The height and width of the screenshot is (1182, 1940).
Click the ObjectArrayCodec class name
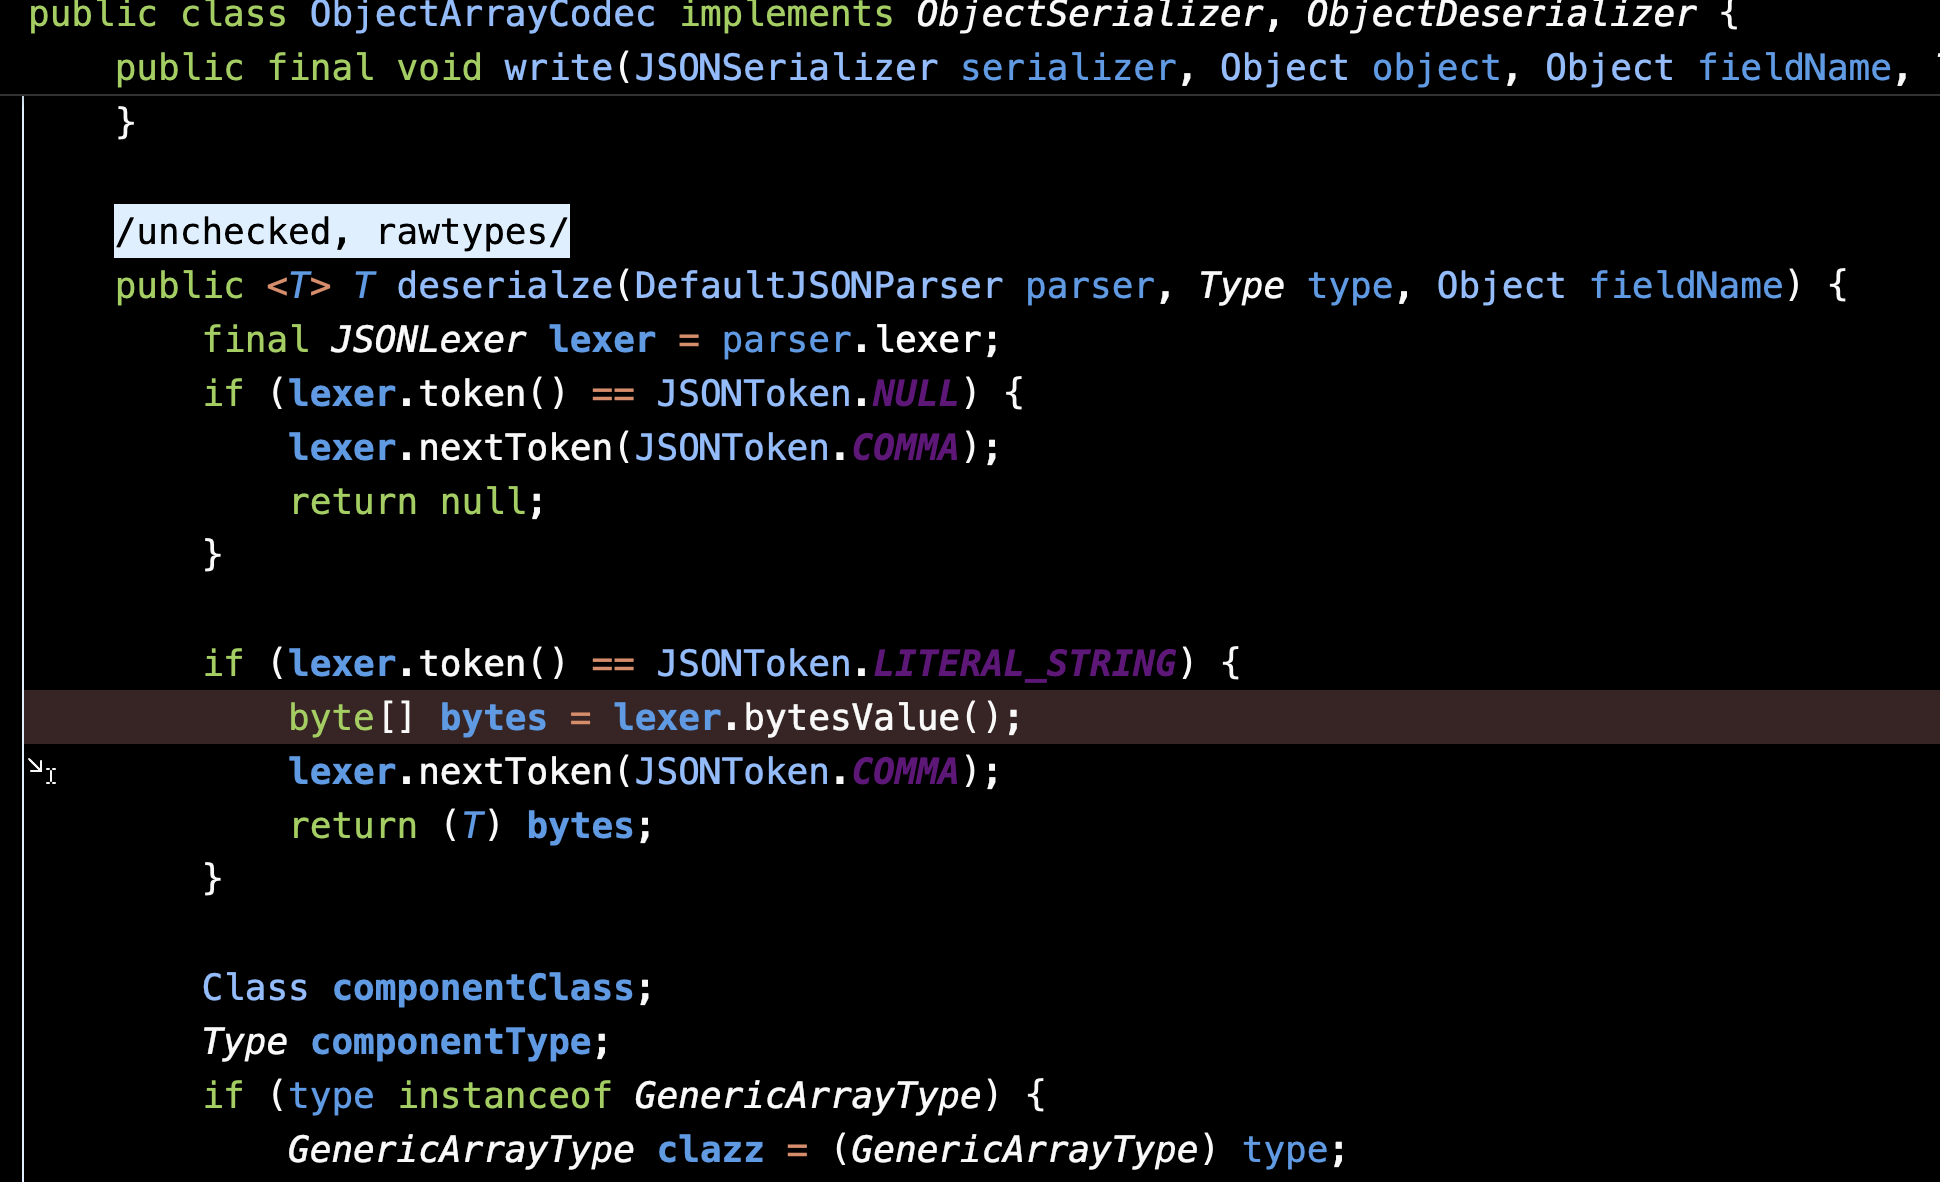tap(483, 15)
